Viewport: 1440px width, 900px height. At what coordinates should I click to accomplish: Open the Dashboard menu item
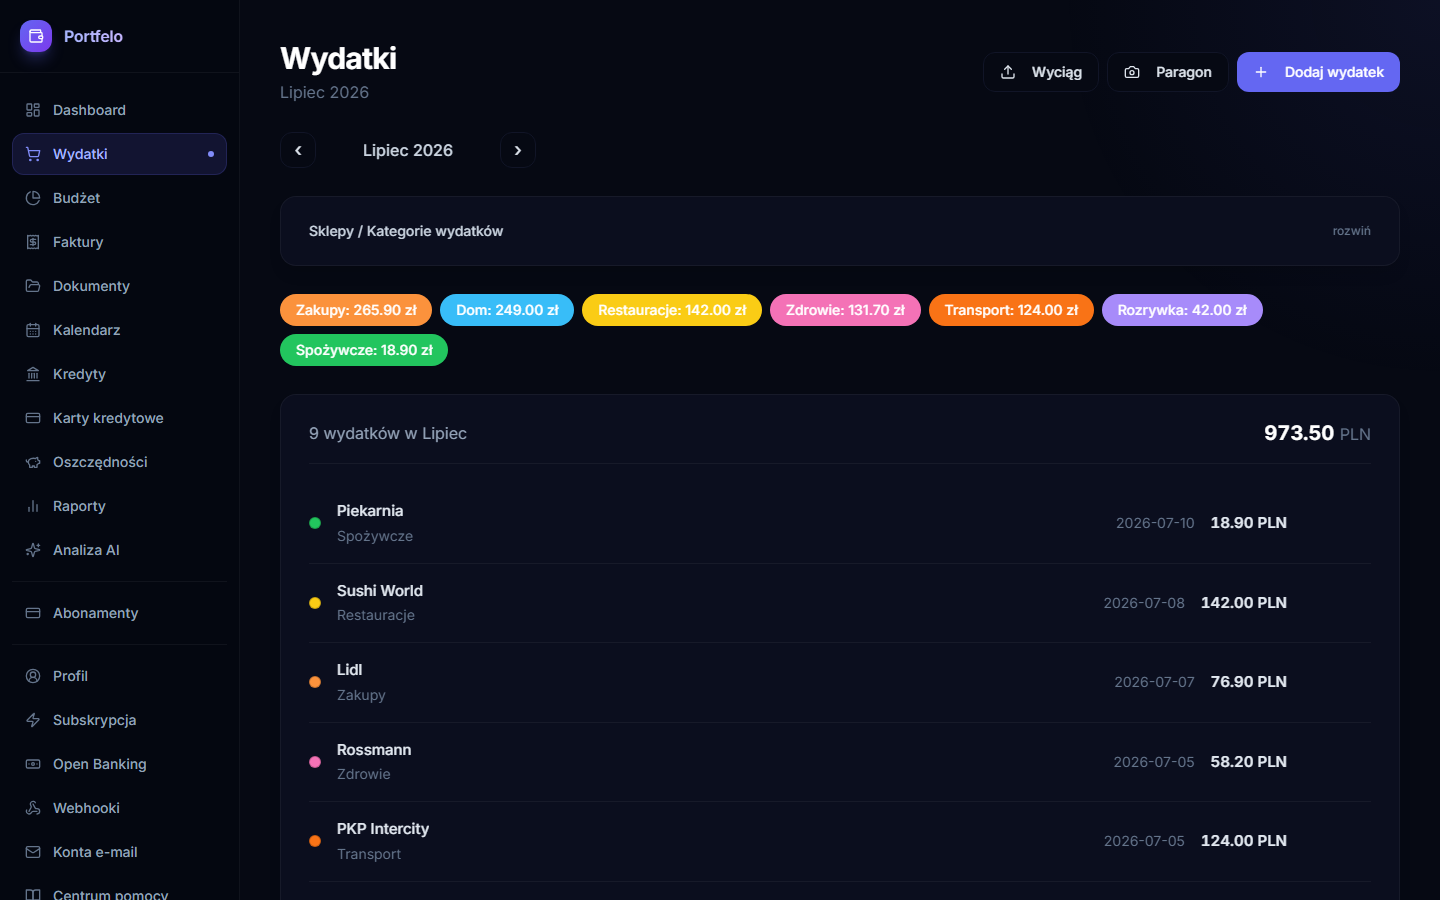(x=119, y=110)
